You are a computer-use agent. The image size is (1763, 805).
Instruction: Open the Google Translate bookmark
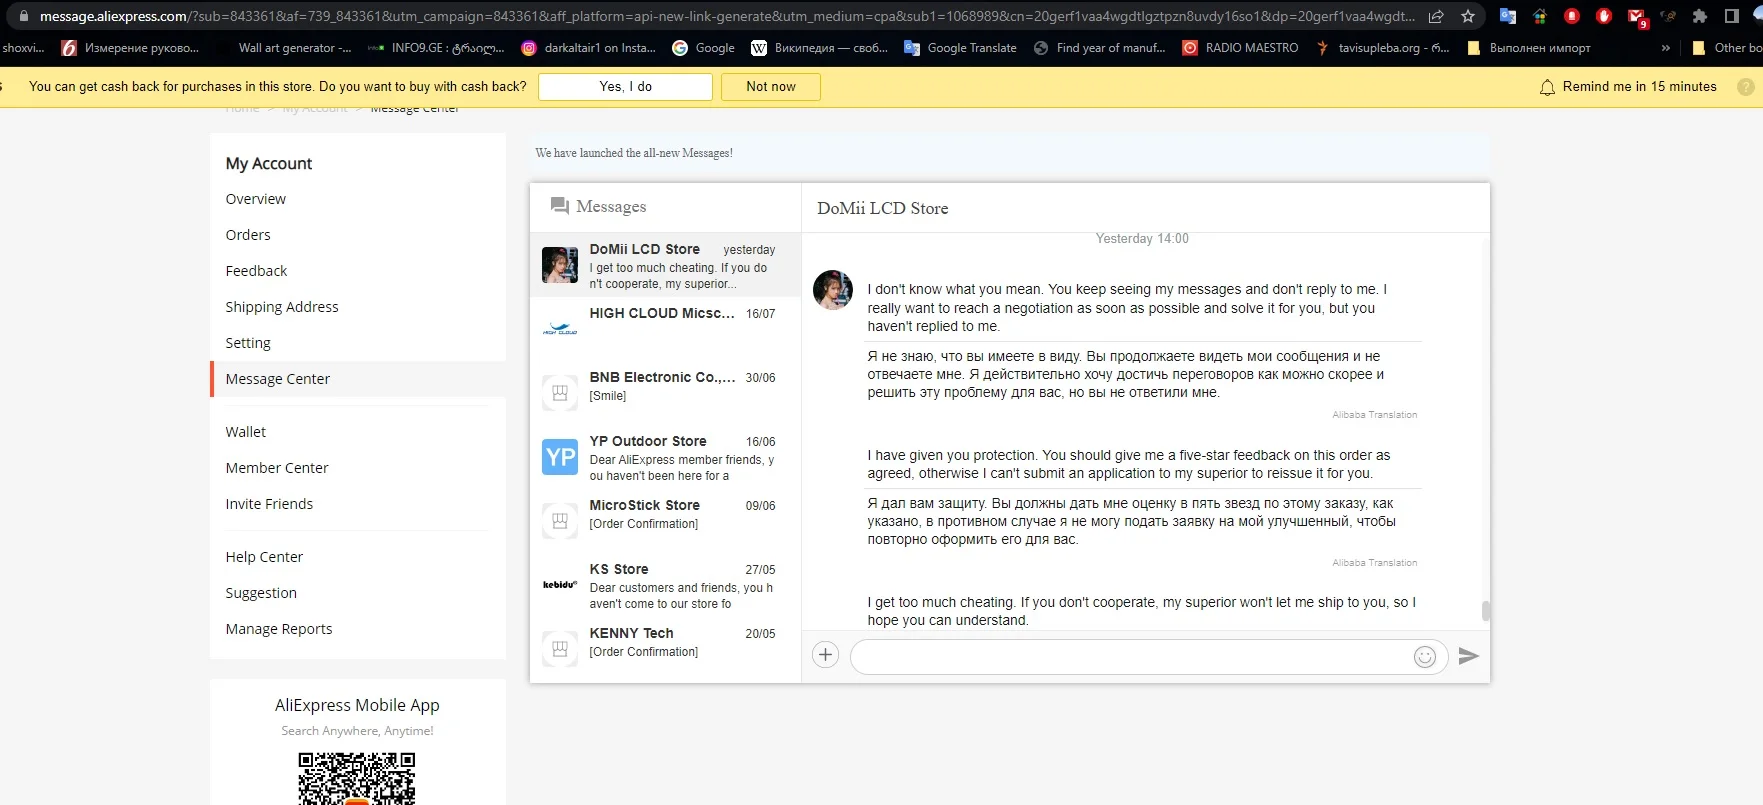click(960, 48)
